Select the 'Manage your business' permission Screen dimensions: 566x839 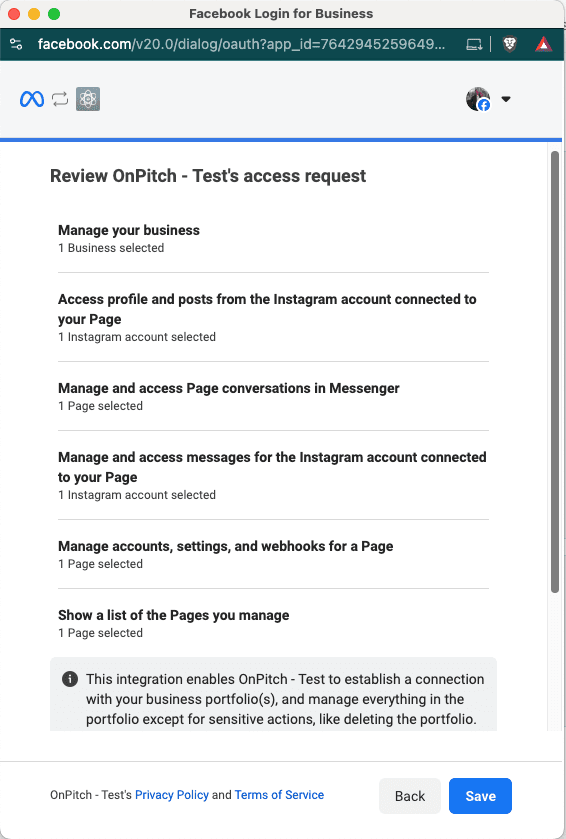pyautogui.click(x=129, y=230)
